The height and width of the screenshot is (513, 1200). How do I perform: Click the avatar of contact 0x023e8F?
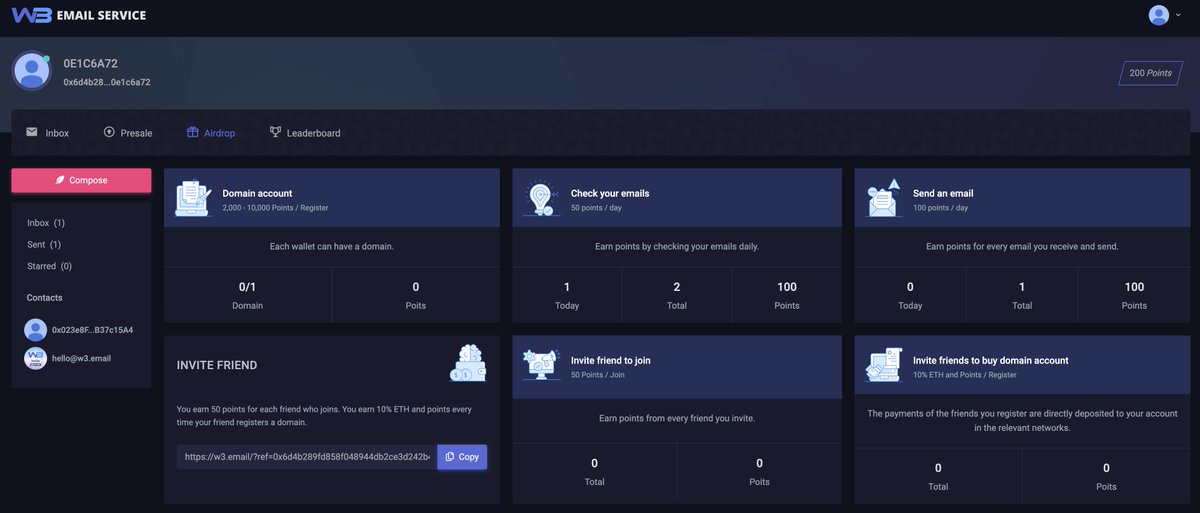coord(35,330)
